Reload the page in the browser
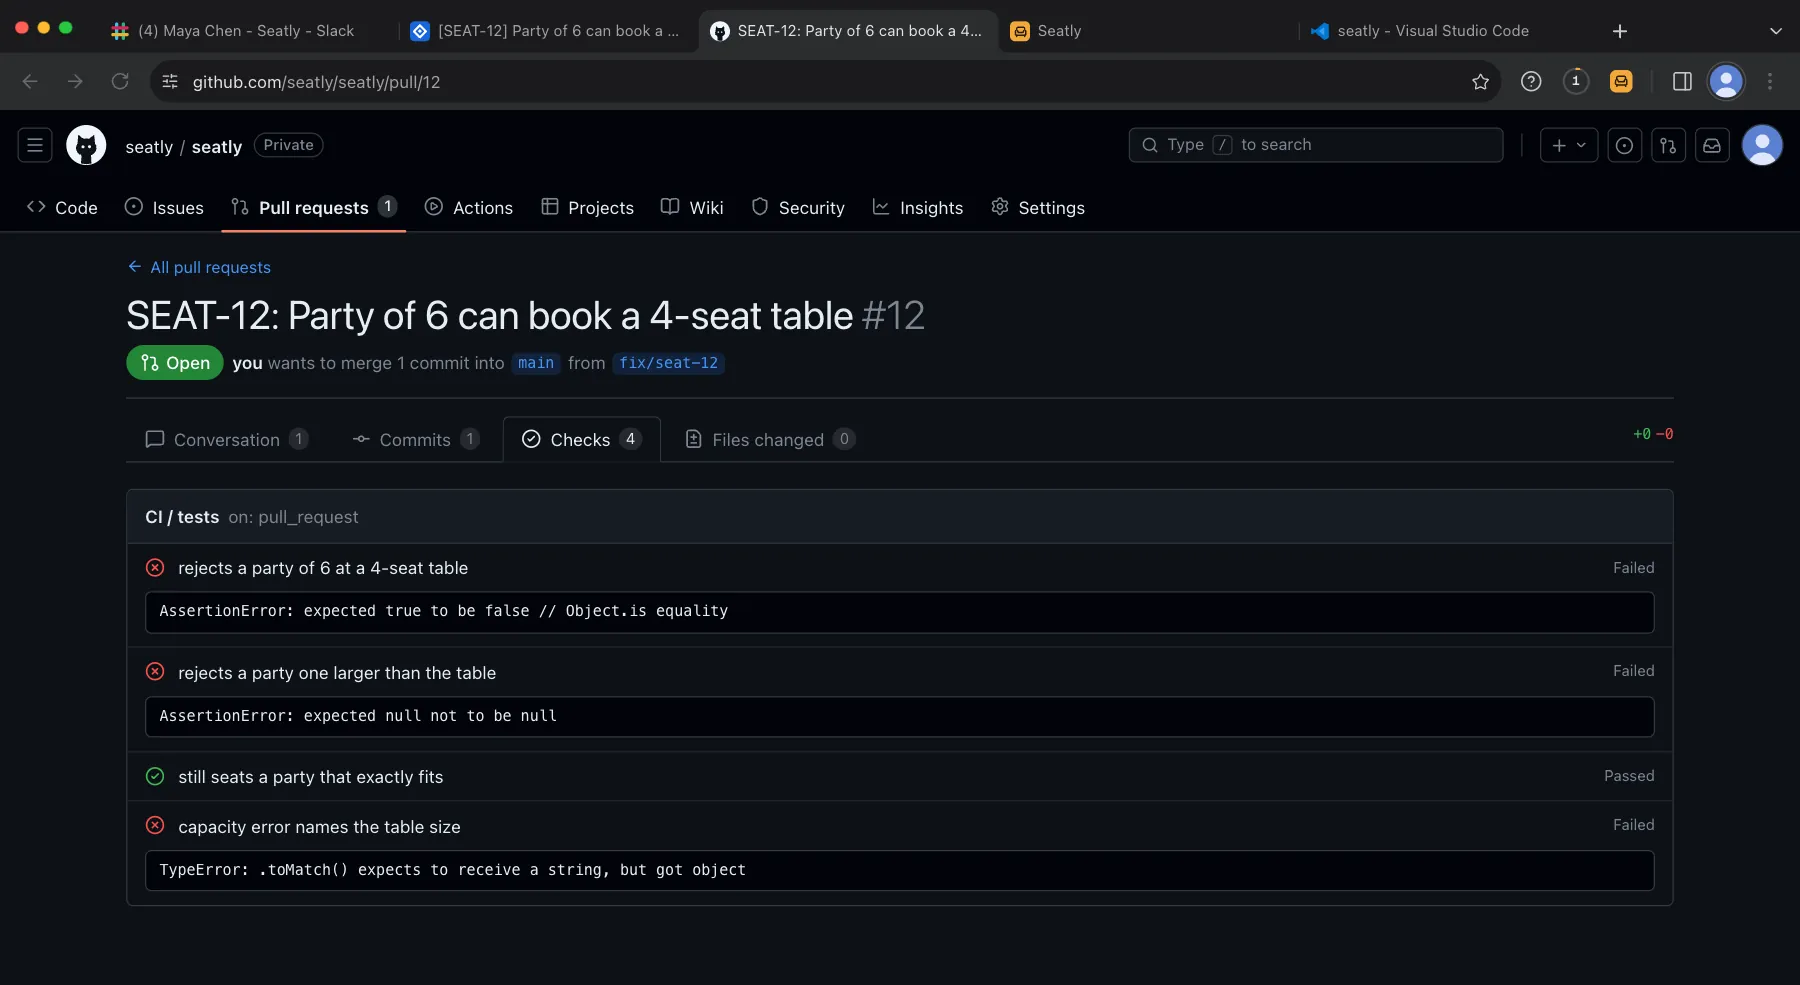The height and width of the screenshot is (985, 1800). (x=120, y=82)
